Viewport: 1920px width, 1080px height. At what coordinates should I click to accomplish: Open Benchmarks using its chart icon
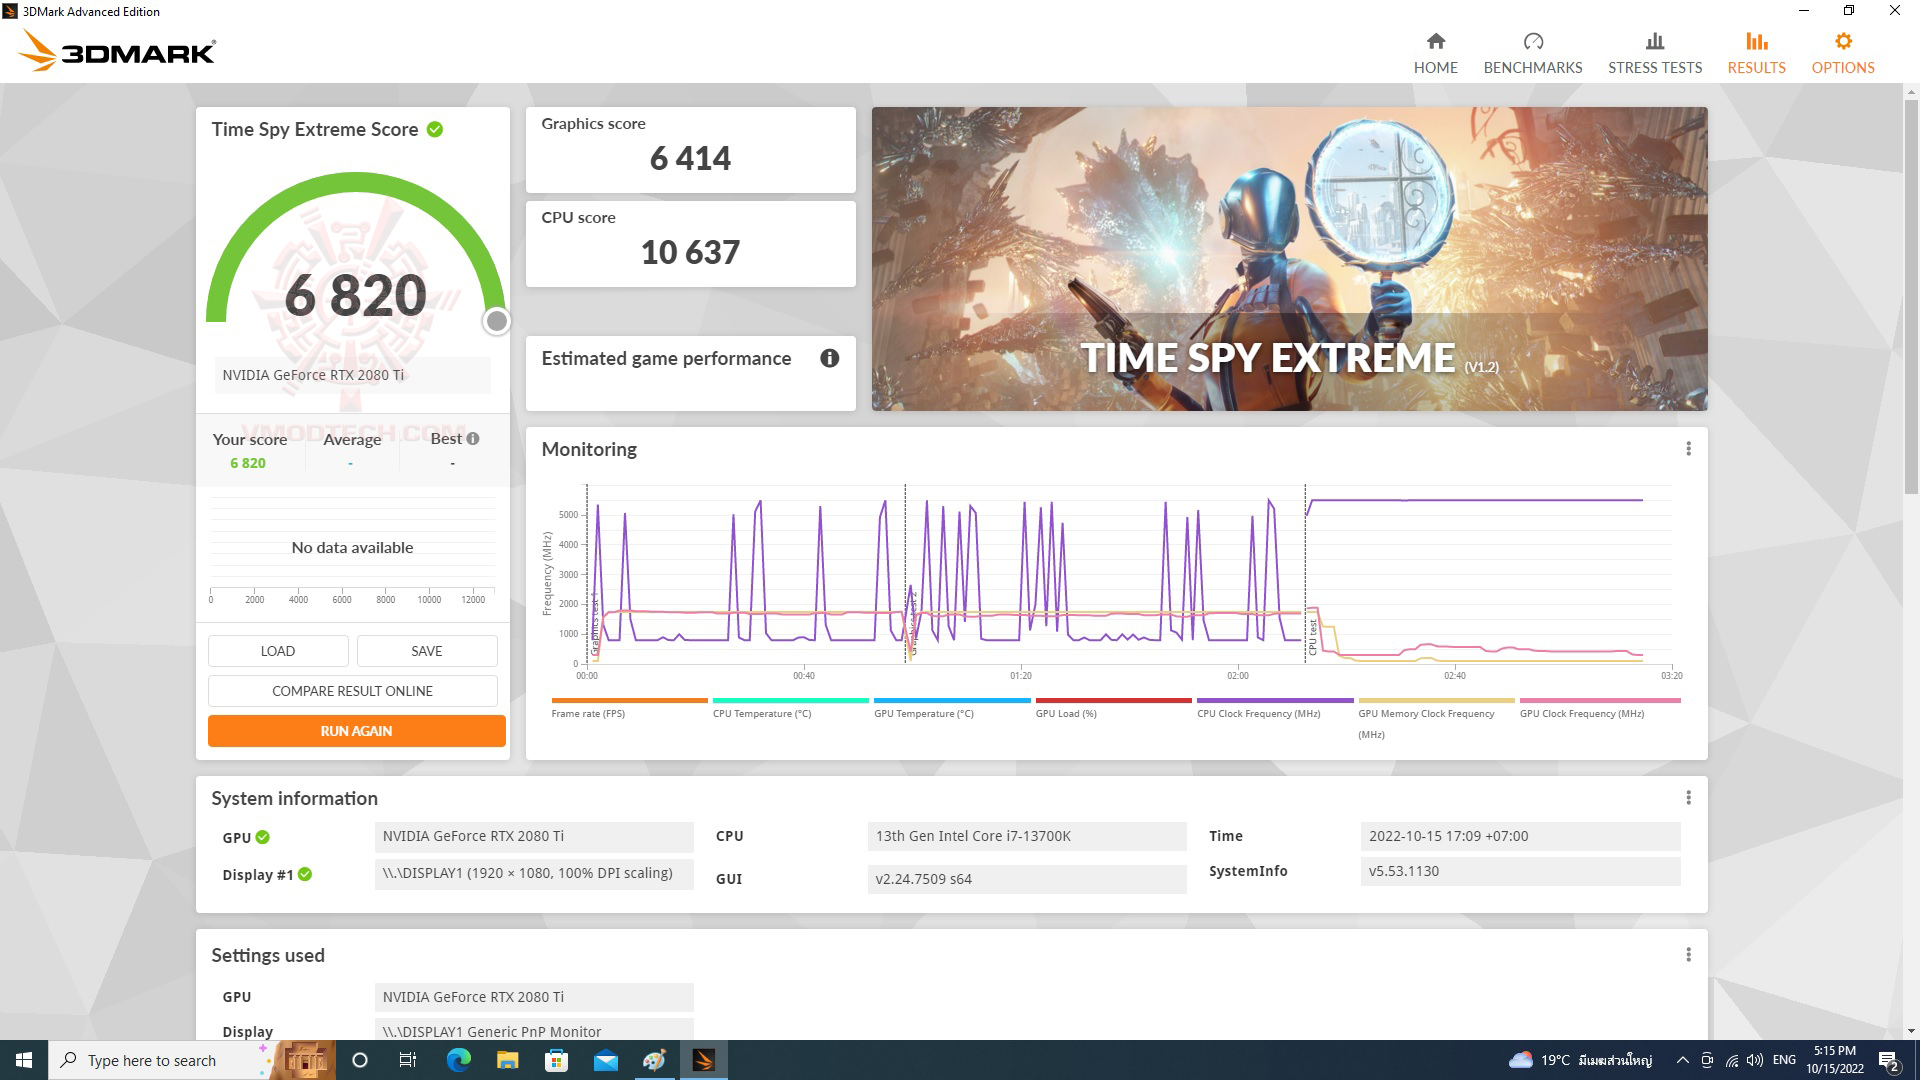(1533, 41)
